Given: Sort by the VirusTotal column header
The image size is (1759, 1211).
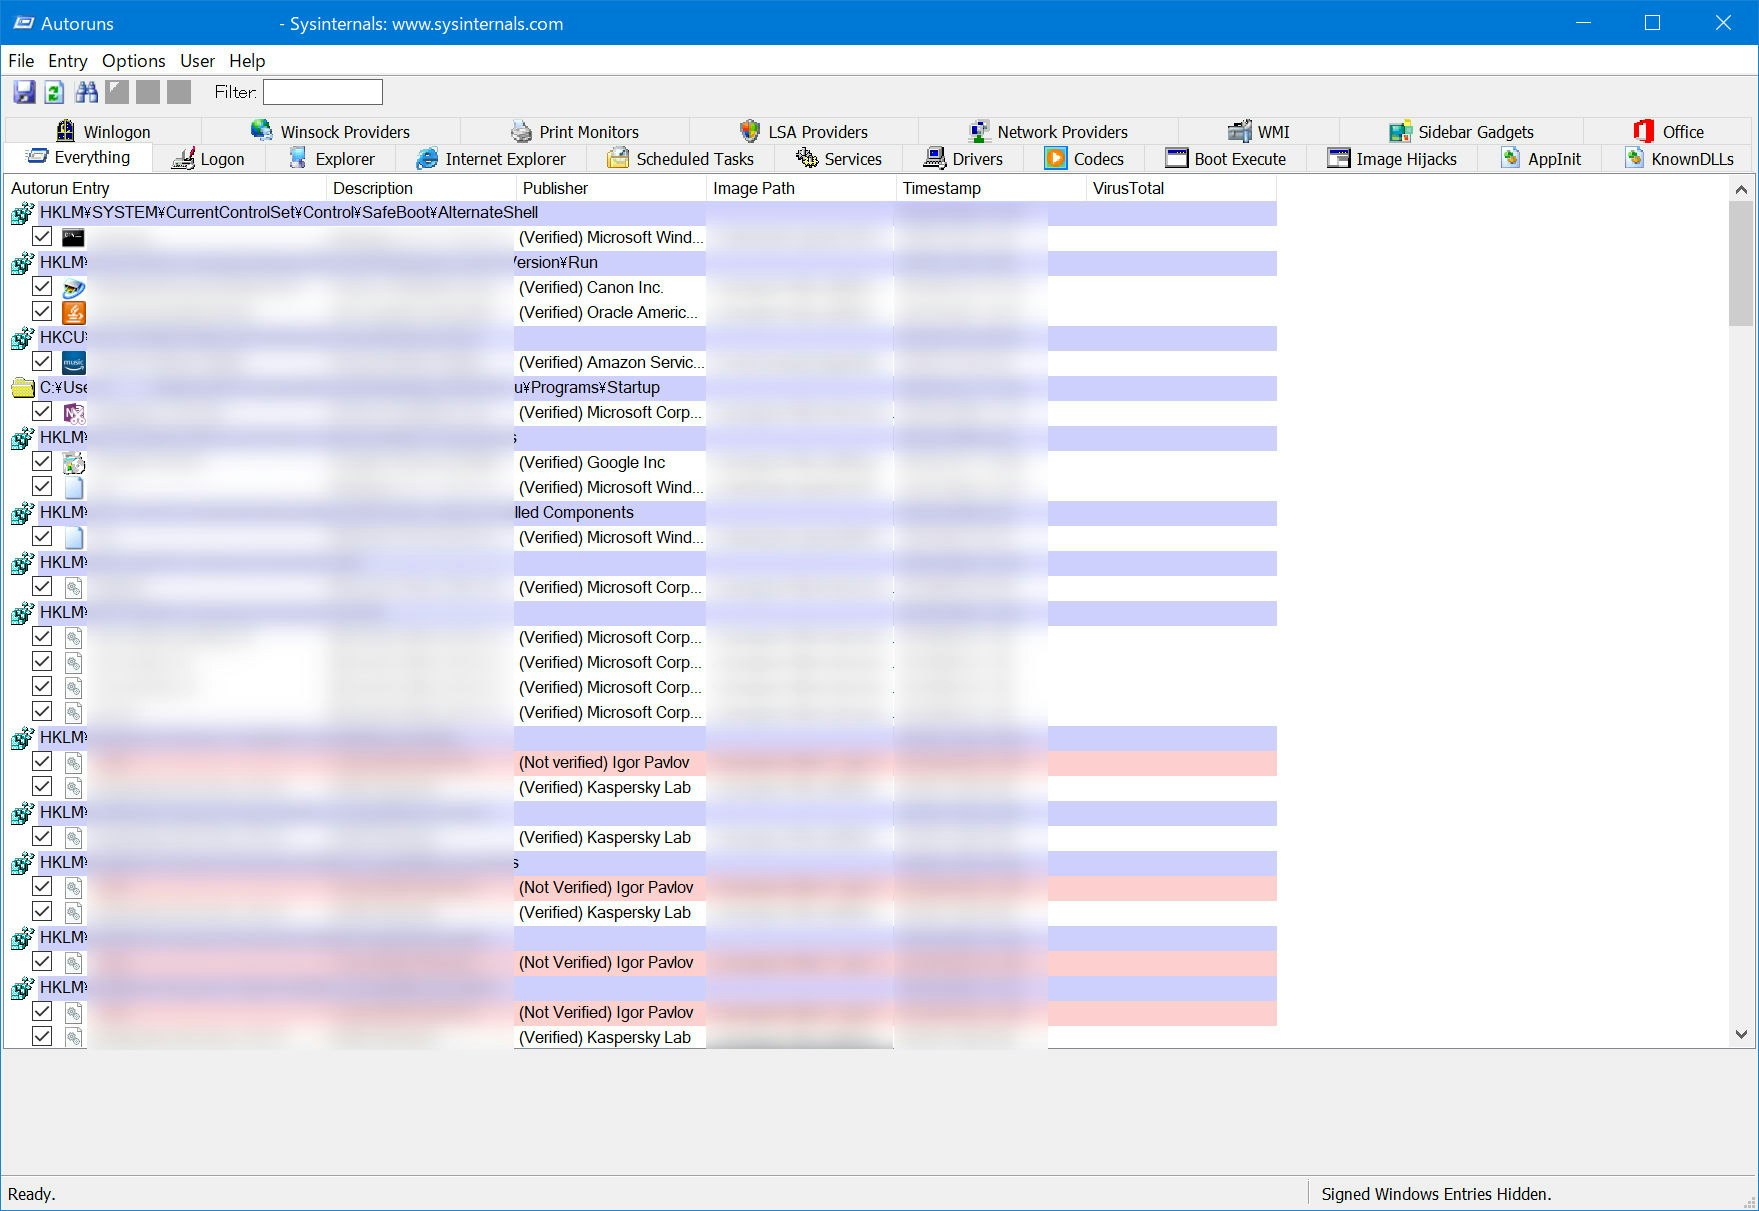Looking at the screenshot, I should (x=1182, y=188).
